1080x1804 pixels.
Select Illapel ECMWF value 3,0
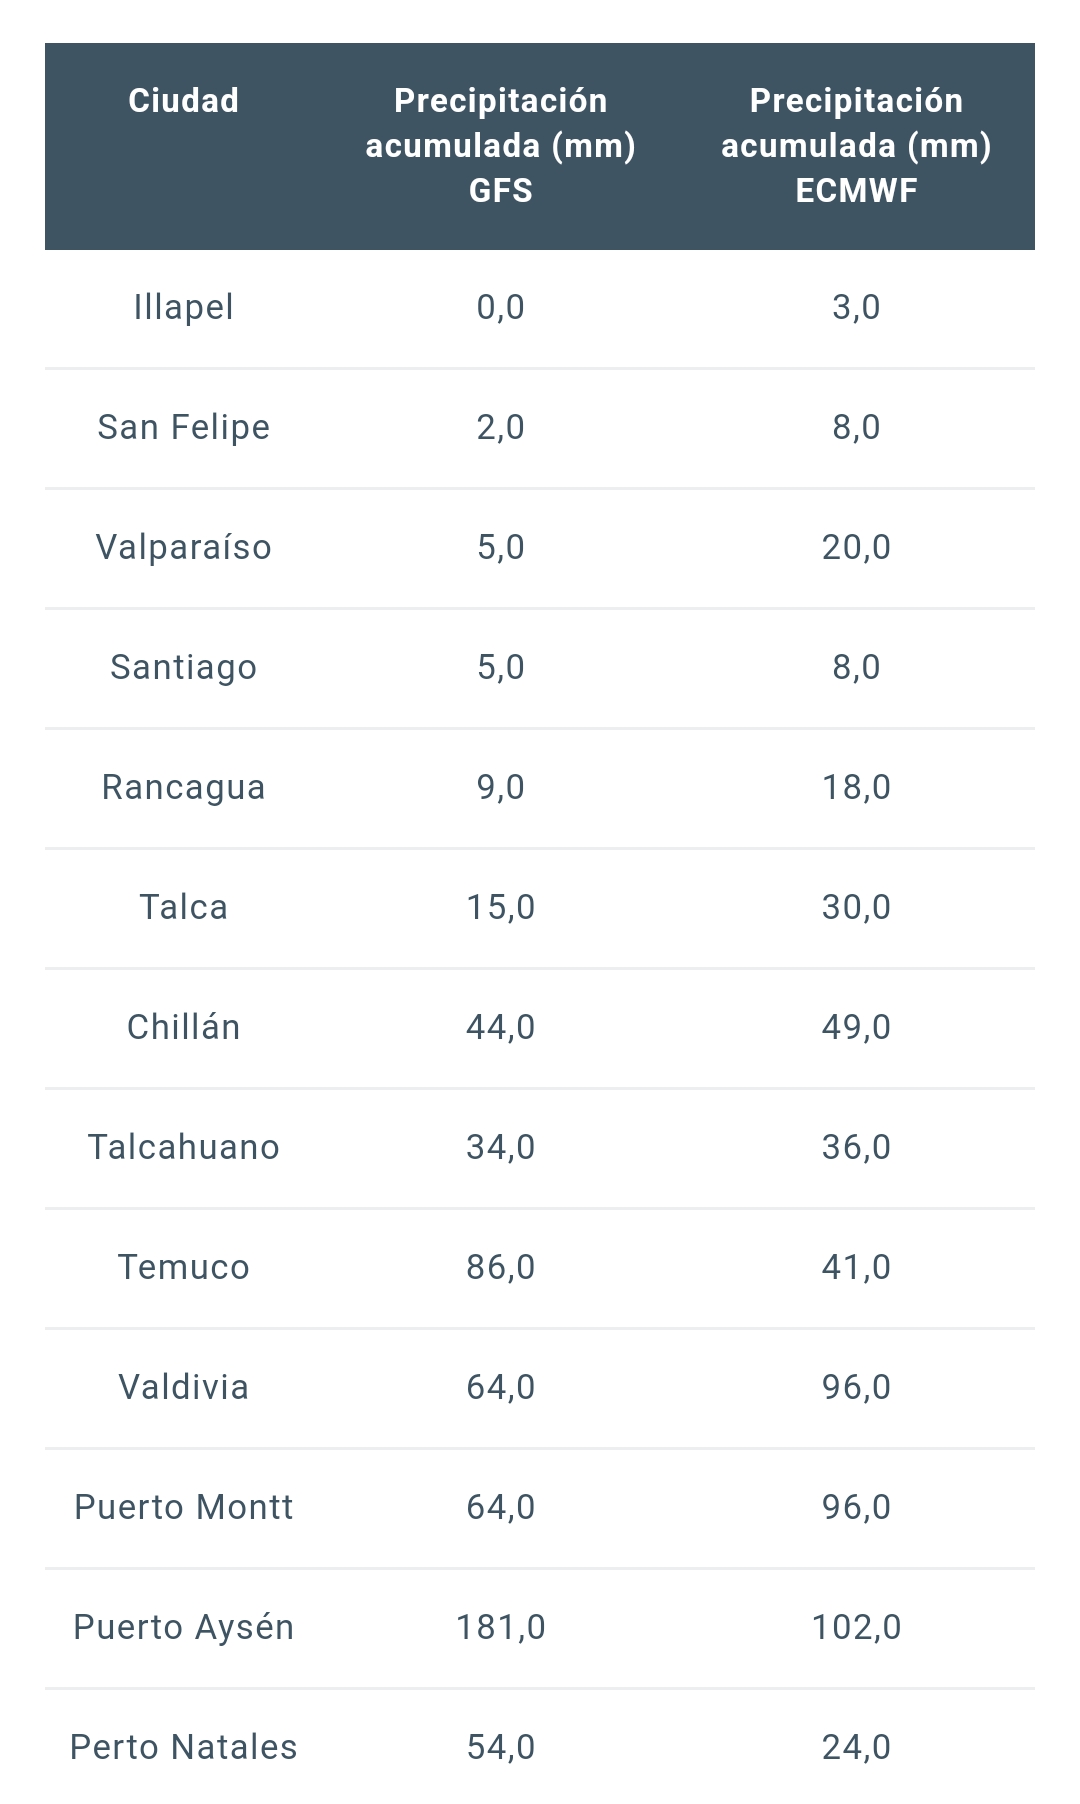click(x=856, y=307)
